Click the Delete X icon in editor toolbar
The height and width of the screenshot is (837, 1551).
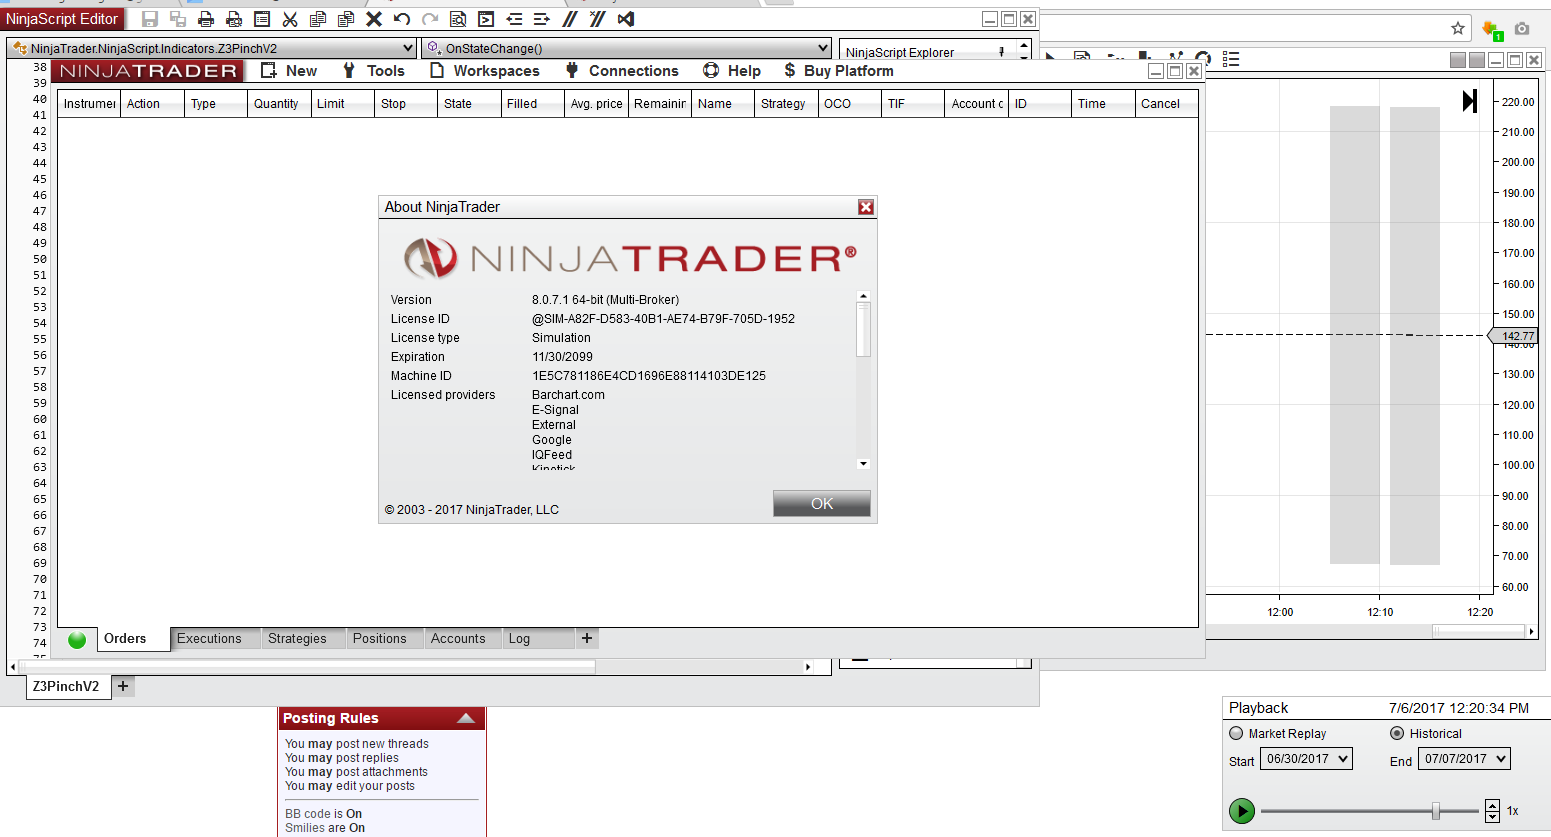tap(374, 19)
